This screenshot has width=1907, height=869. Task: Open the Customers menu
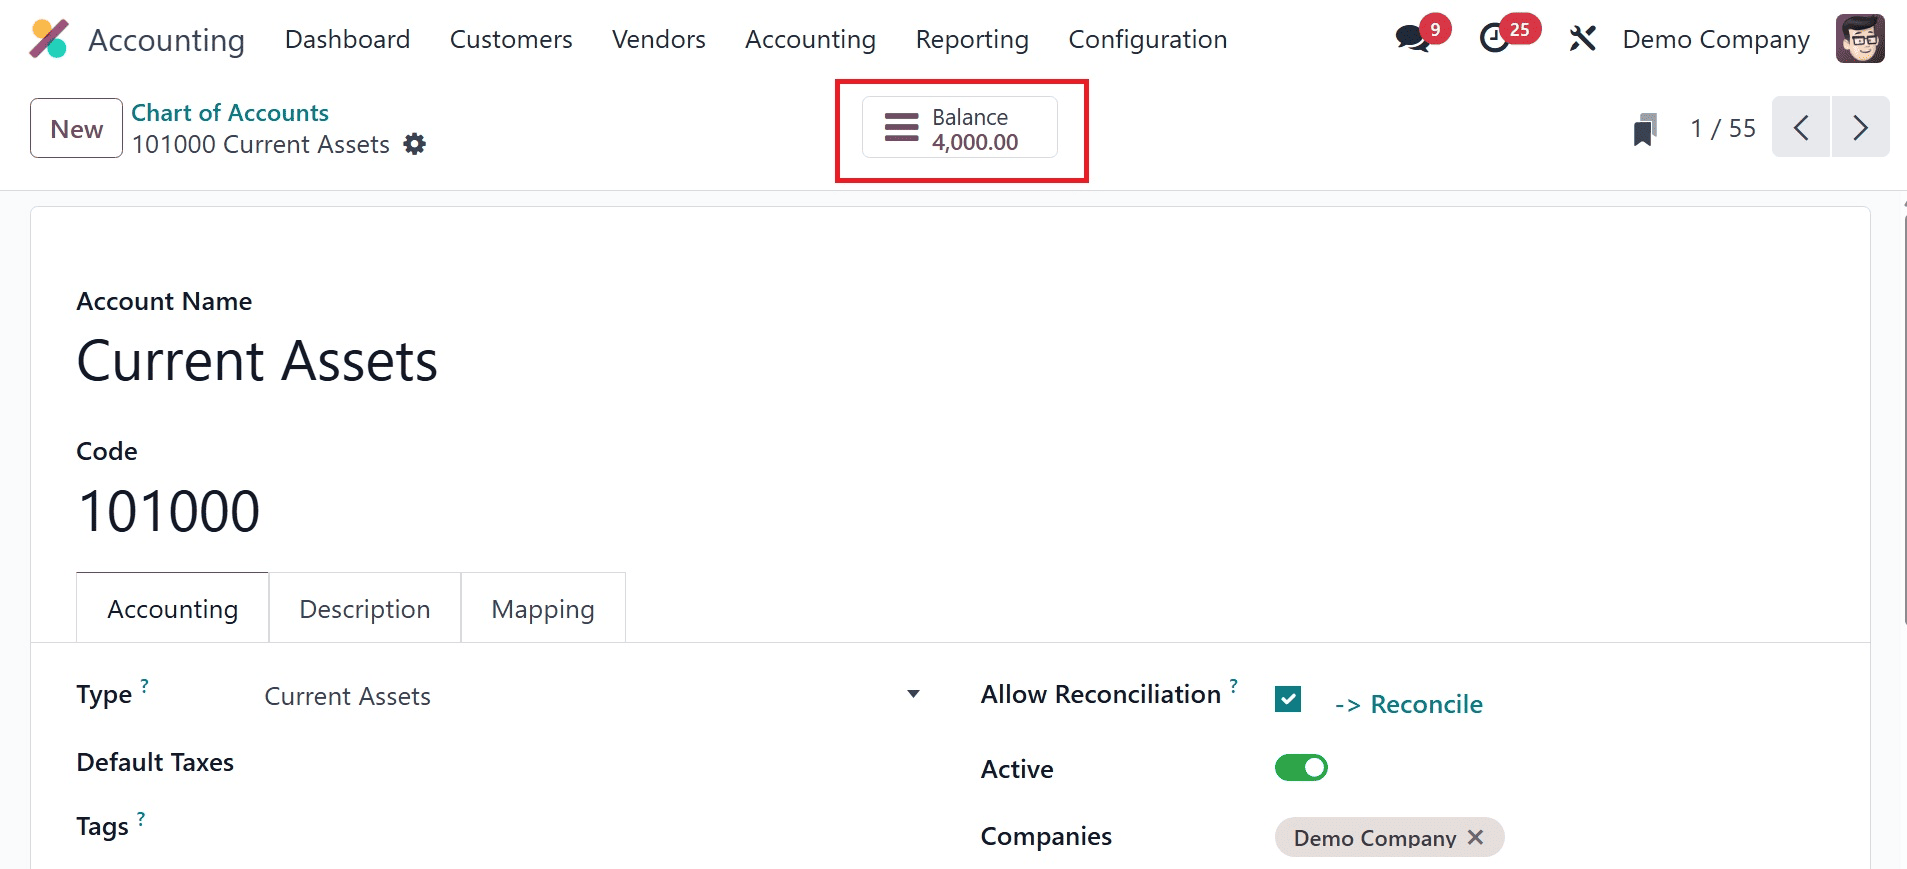click(x=511, y=39)
